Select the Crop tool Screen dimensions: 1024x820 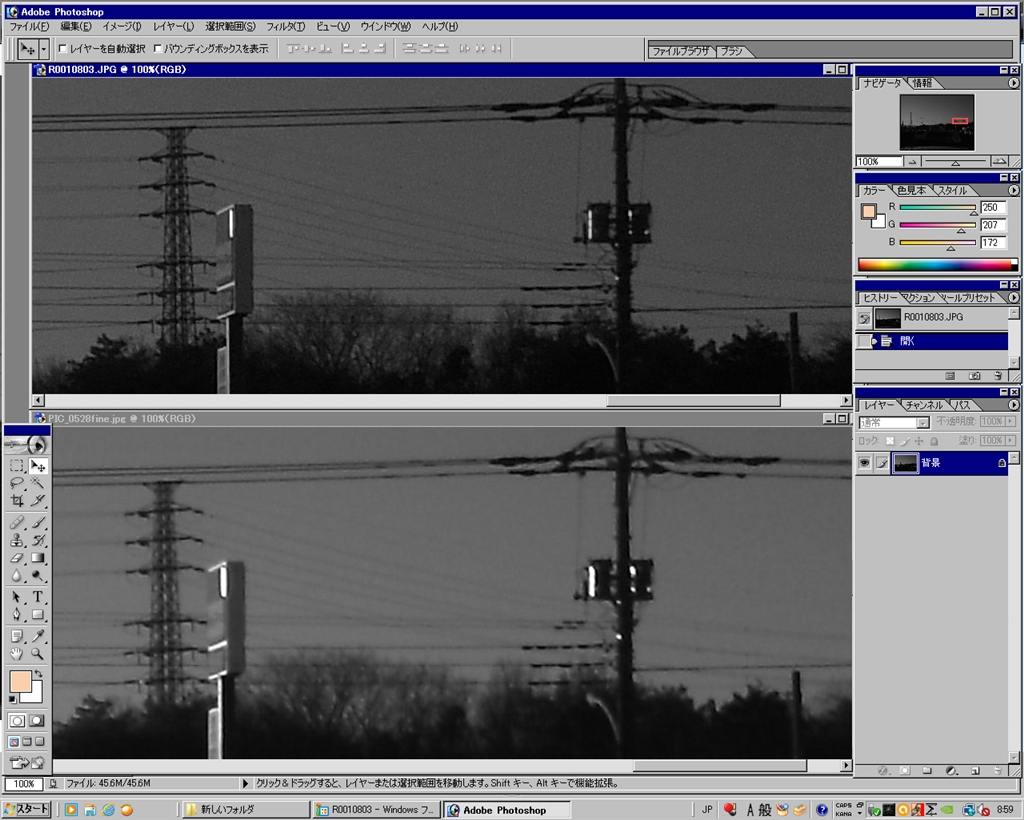[17, 501]
